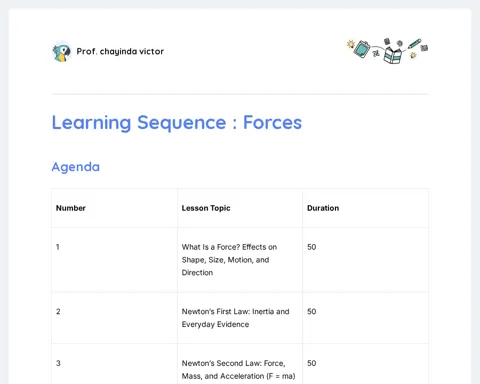The image size is (480, 384).
Task: Select Newton's First Law lesson topic cell
Action: (240, 318)
